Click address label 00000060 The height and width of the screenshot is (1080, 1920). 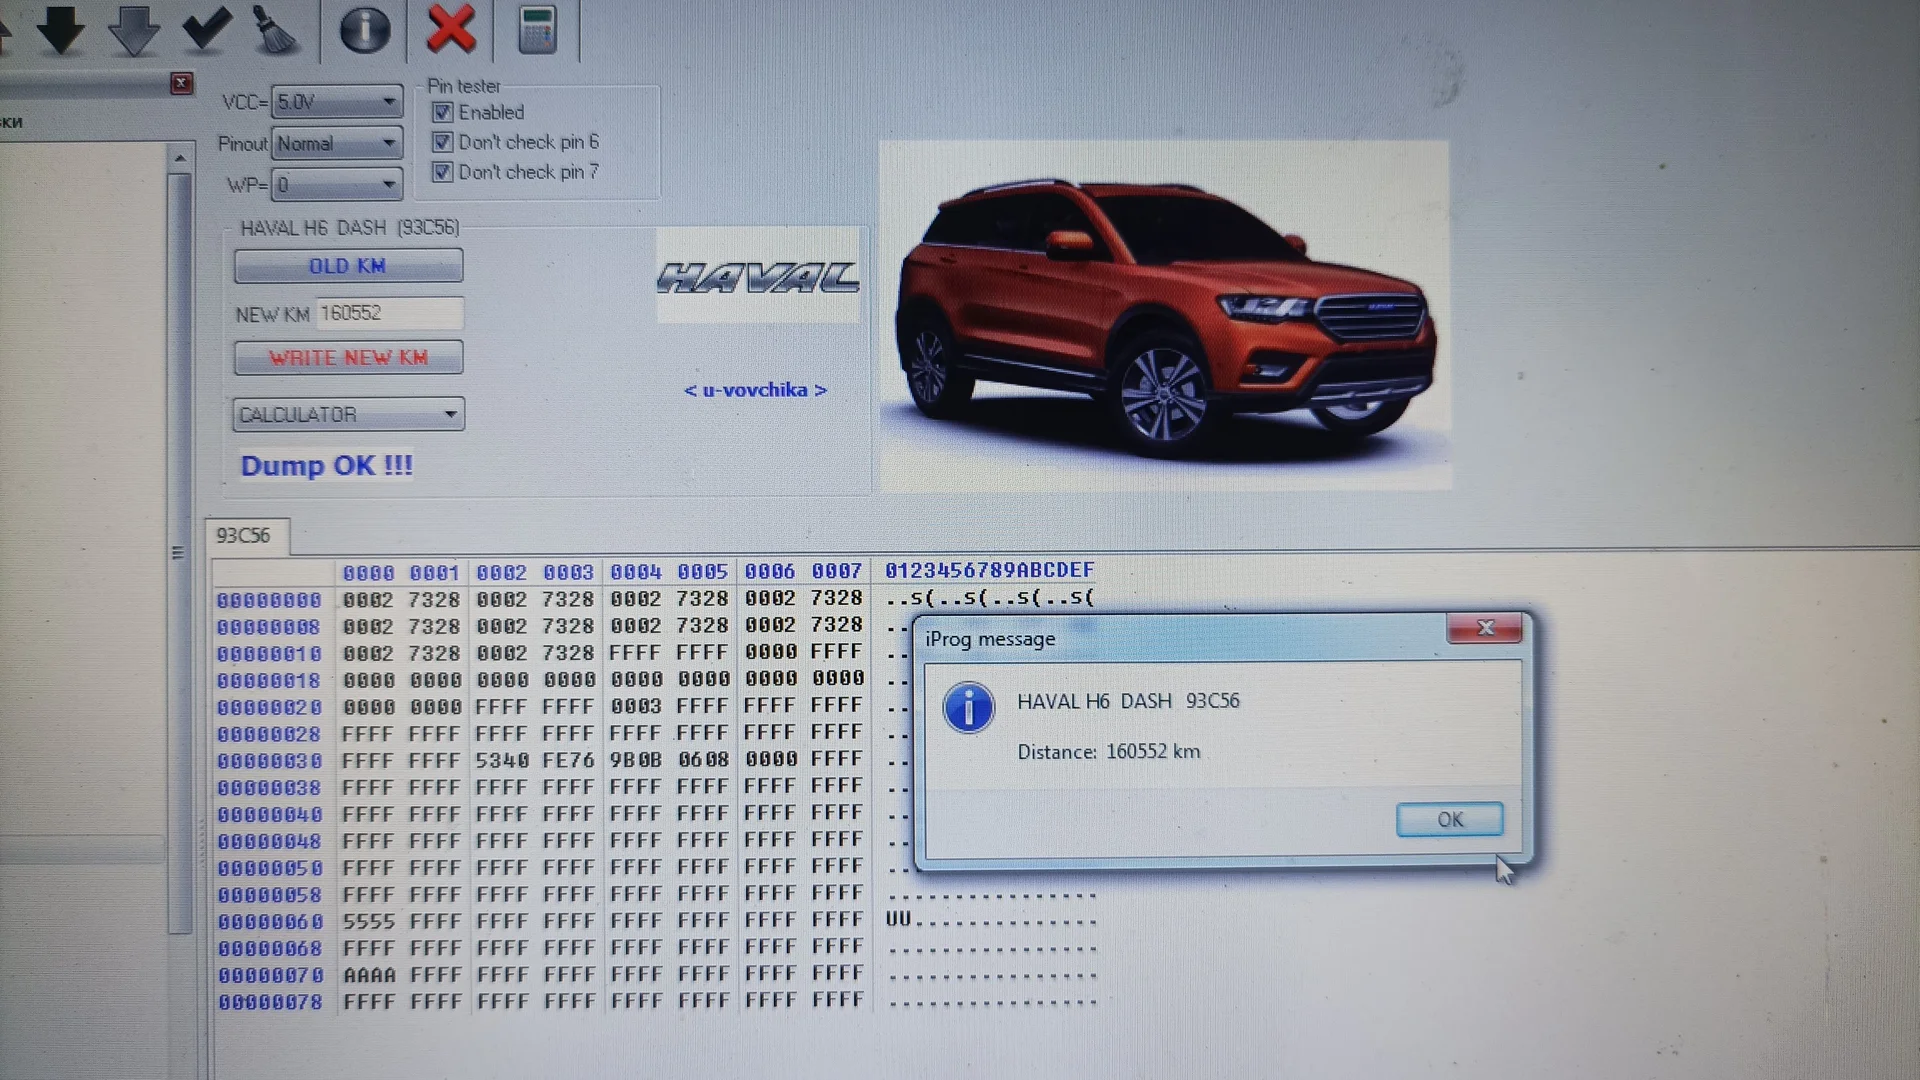270,922
